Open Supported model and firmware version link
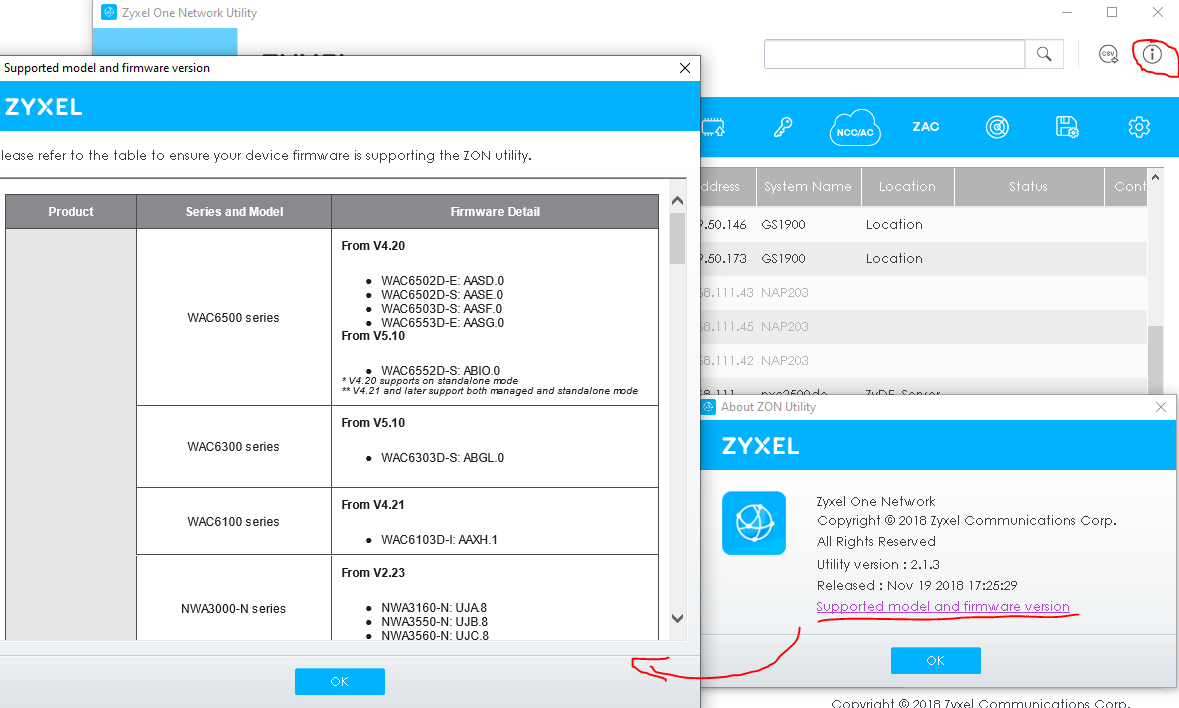Screen dimensions: 1179x708 [x=943, y=607]
